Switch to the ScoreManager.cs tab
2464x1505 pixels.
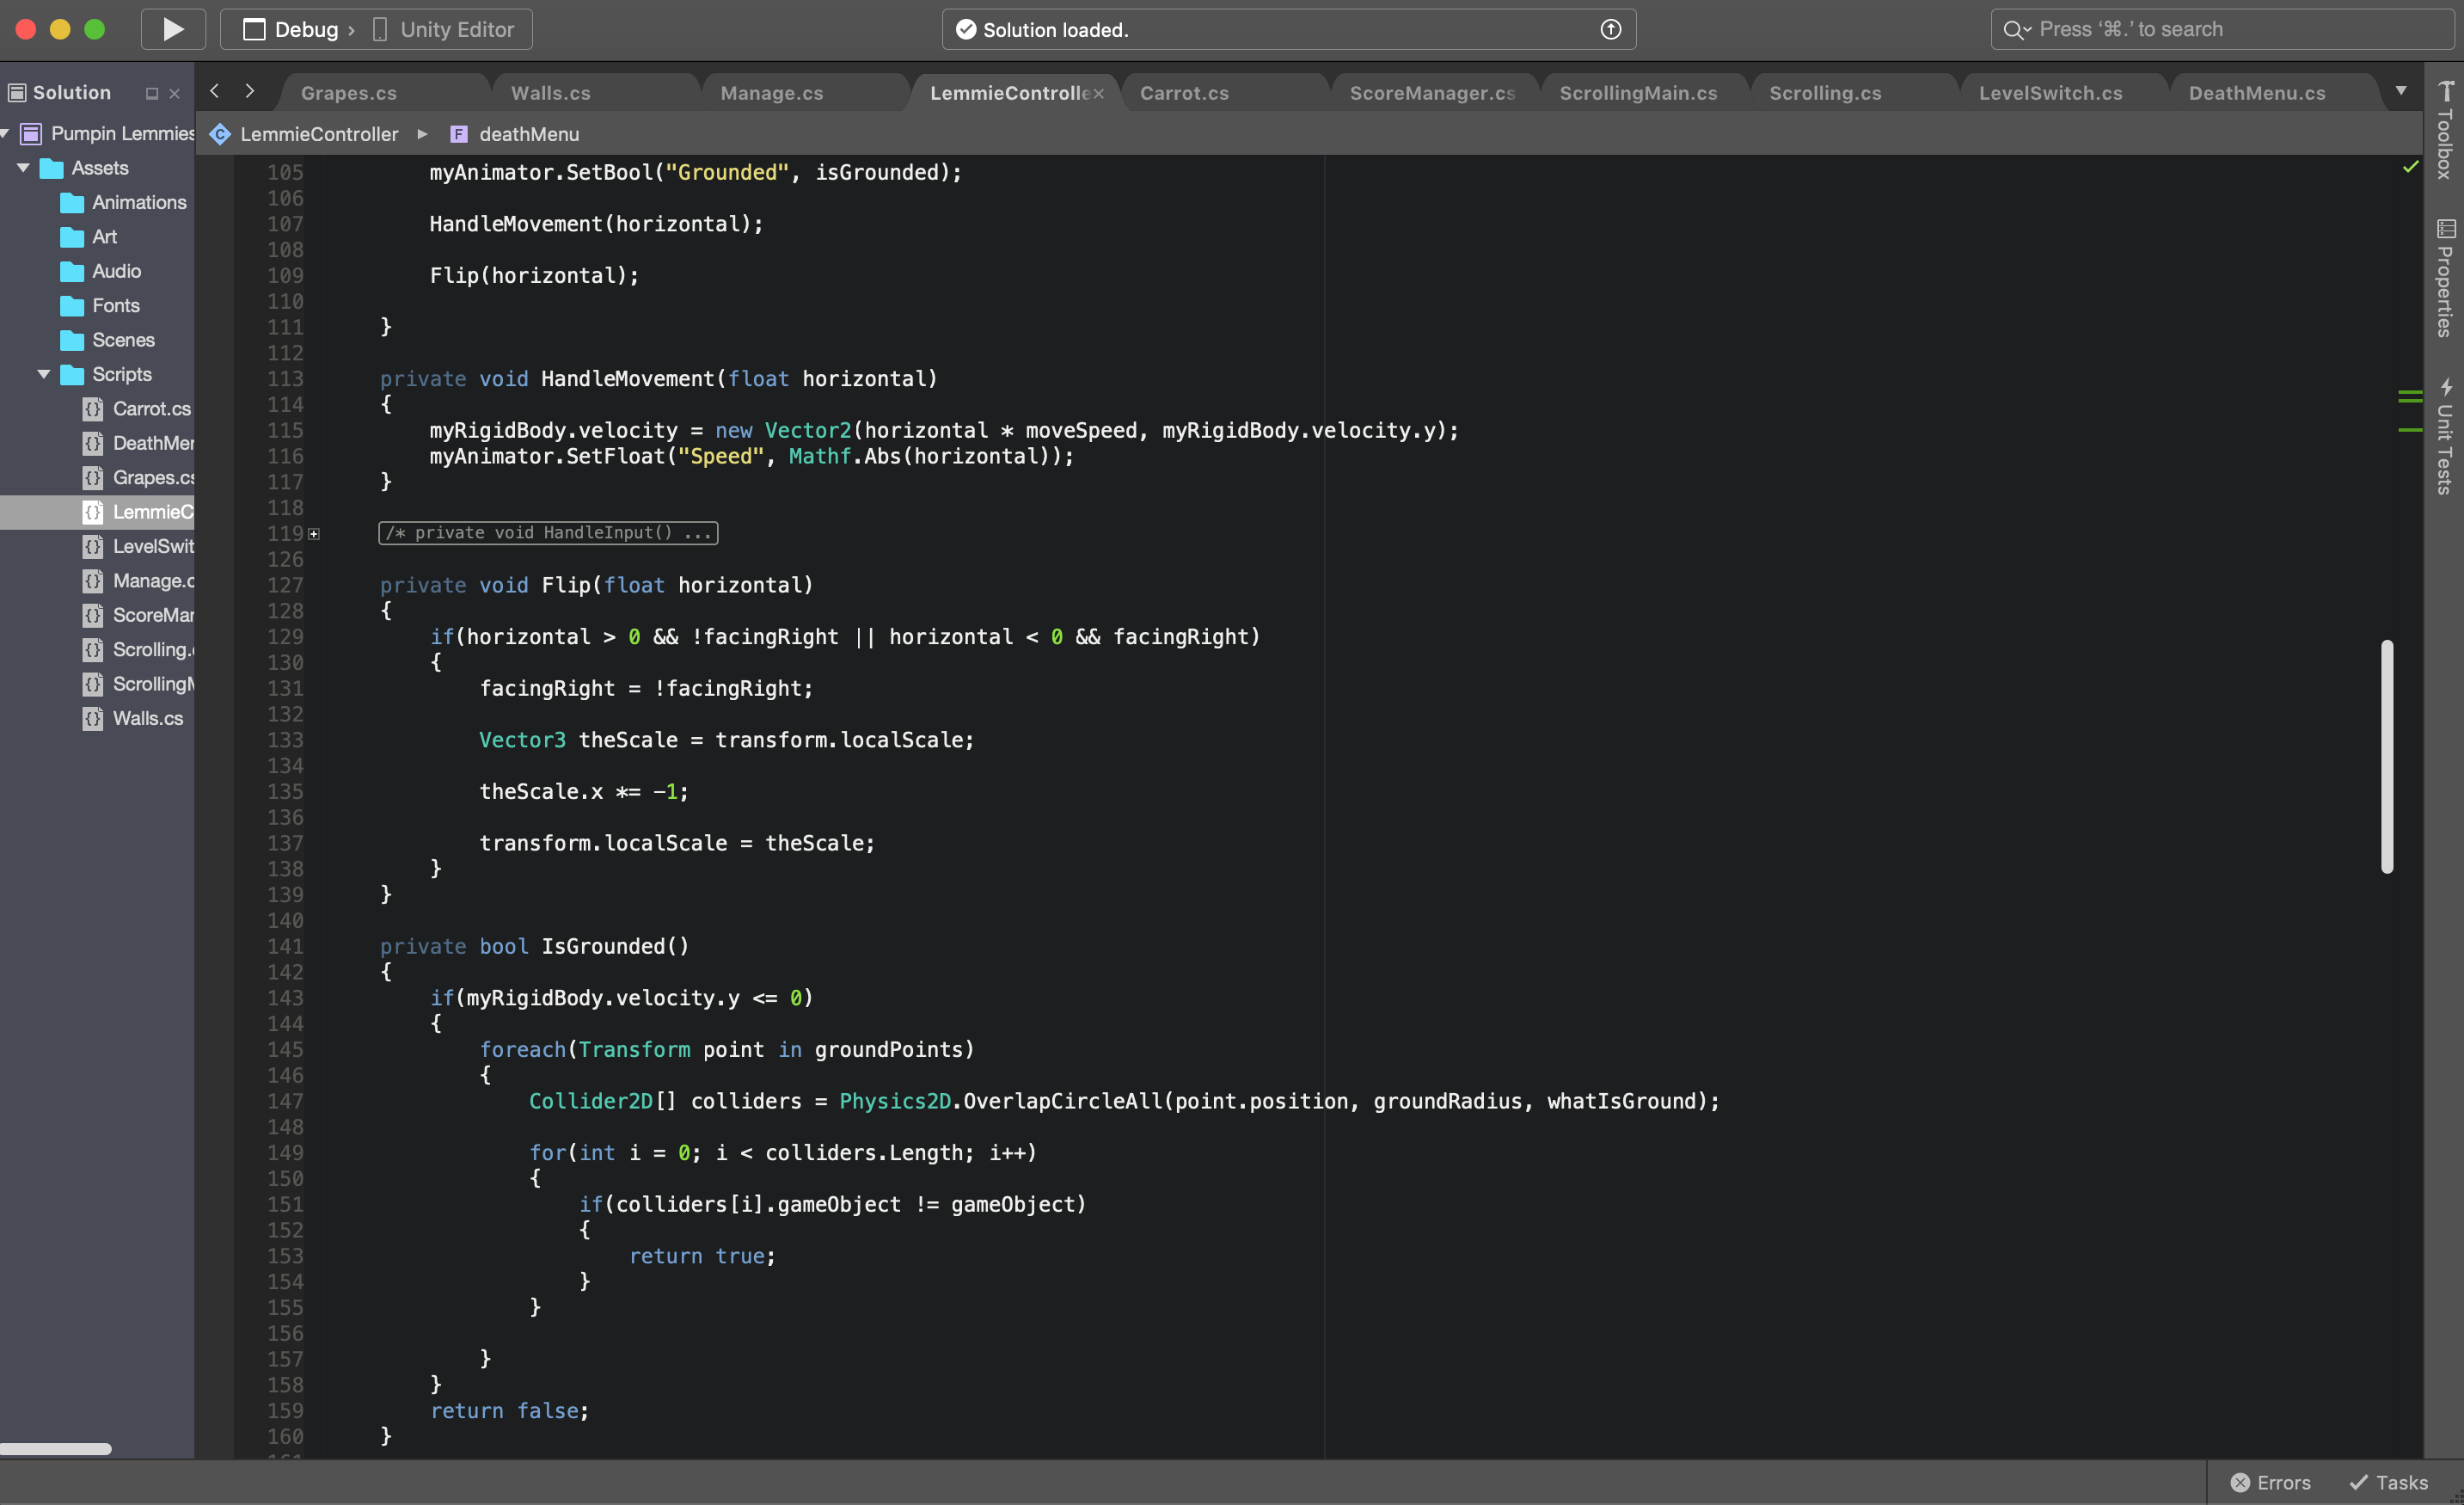click(1432, 93)
